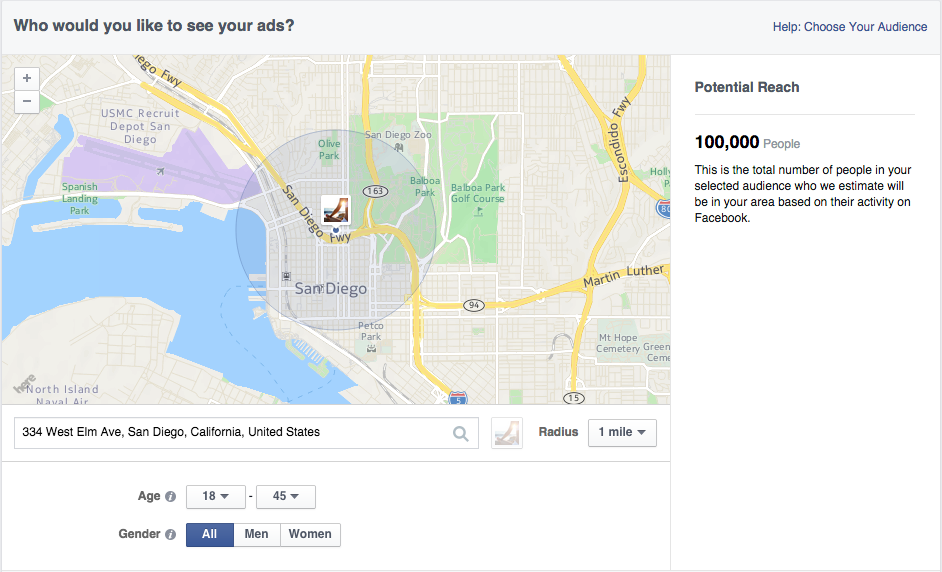Viewport: 942px width, 572px height.
Task: Click the highway 163 shield on map
Action: click(375, 191)
